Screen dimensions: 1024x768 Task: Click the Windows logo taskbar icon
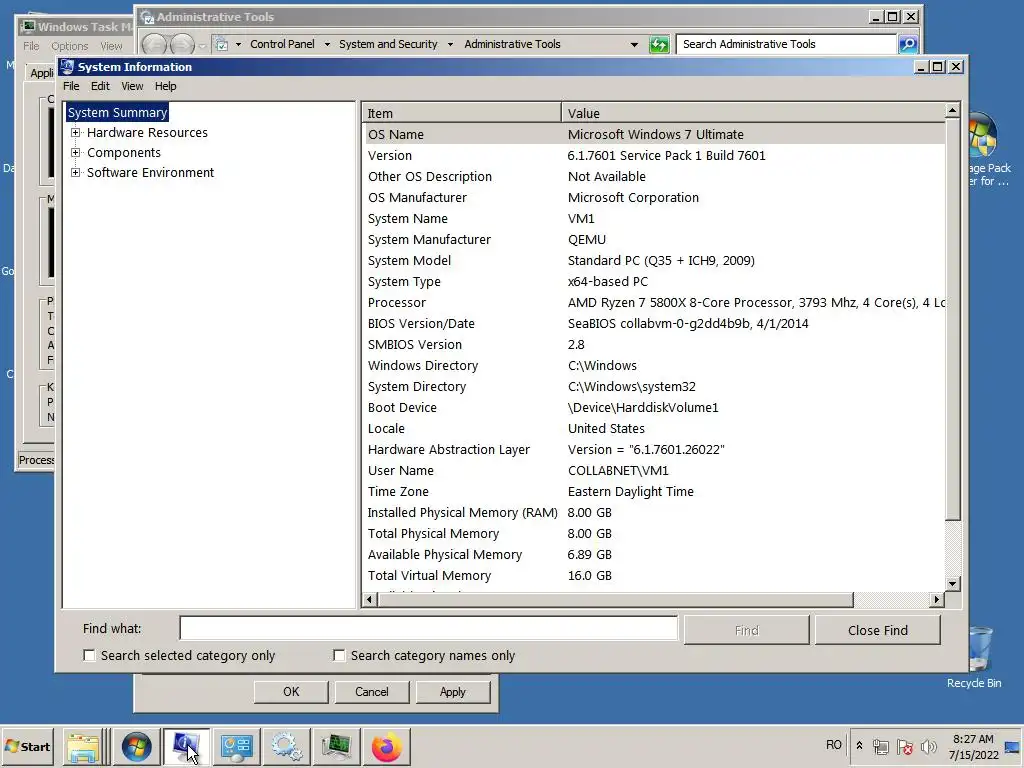point(136,746)
